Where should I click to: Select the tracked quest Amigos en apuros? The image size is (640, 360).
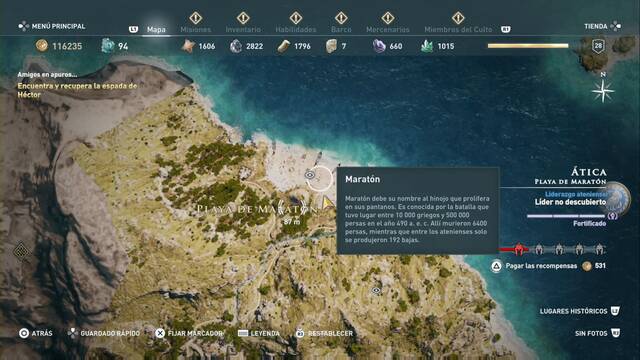tap(47, 75)
